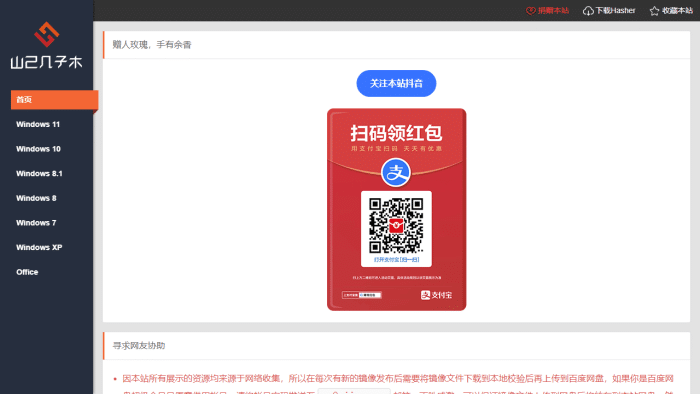The height and width of the screenshot is (394, 700).
Task: Navigate to the Office section
Action: tap(27, 272)
